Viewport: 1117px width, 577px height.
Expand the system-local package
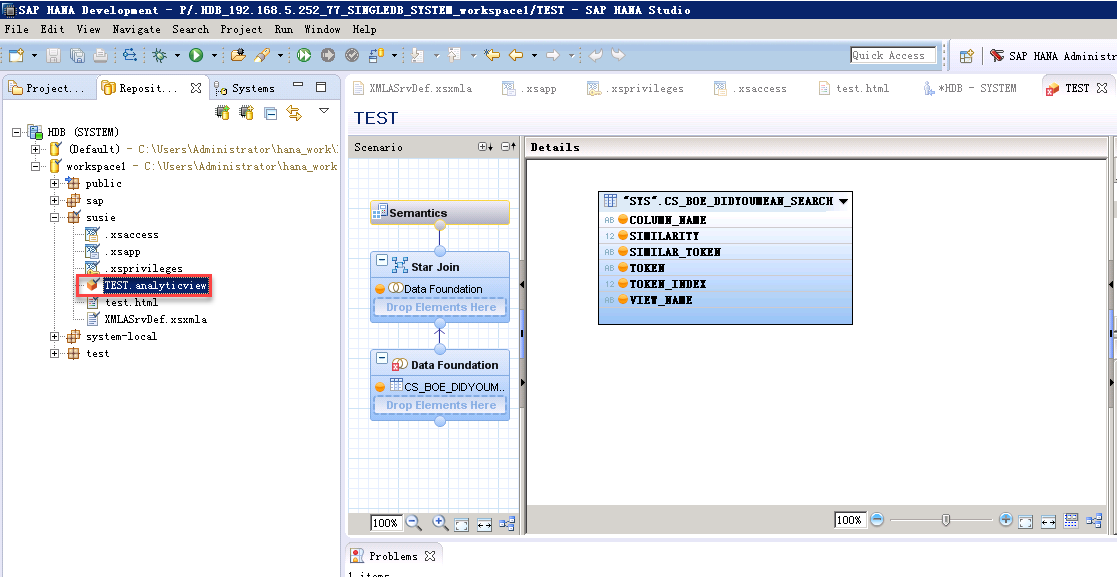click(56, 337)
